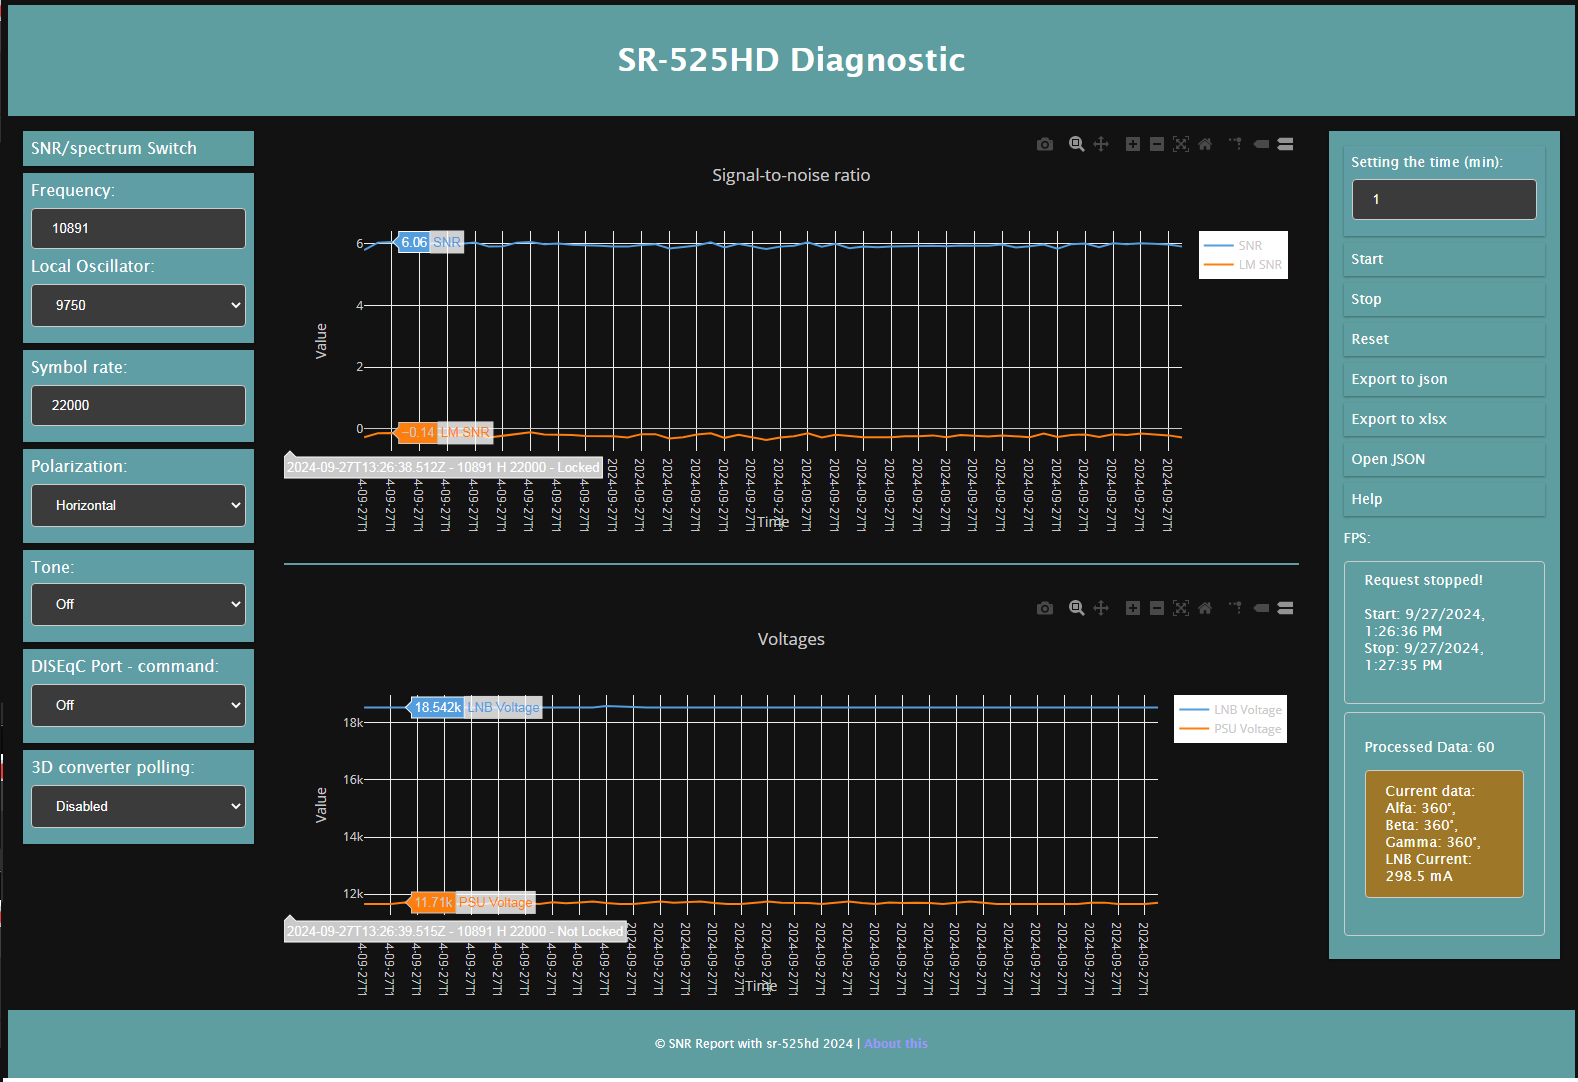
Task: Click the Request stopped! status text
Action: pyautogui.click(x=1423, y=580)
